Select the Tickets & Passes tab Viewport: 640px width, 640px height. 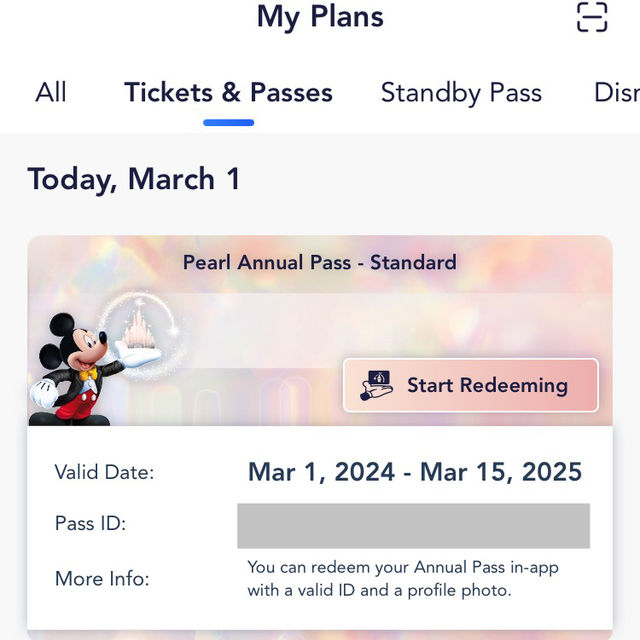229,92
